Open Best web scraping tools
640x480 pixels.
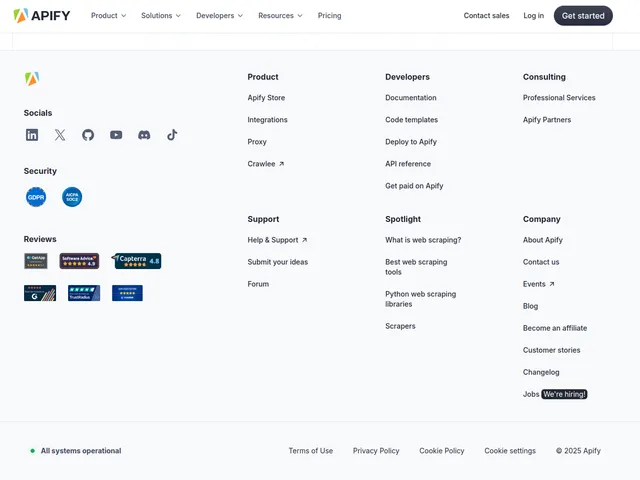416,267
